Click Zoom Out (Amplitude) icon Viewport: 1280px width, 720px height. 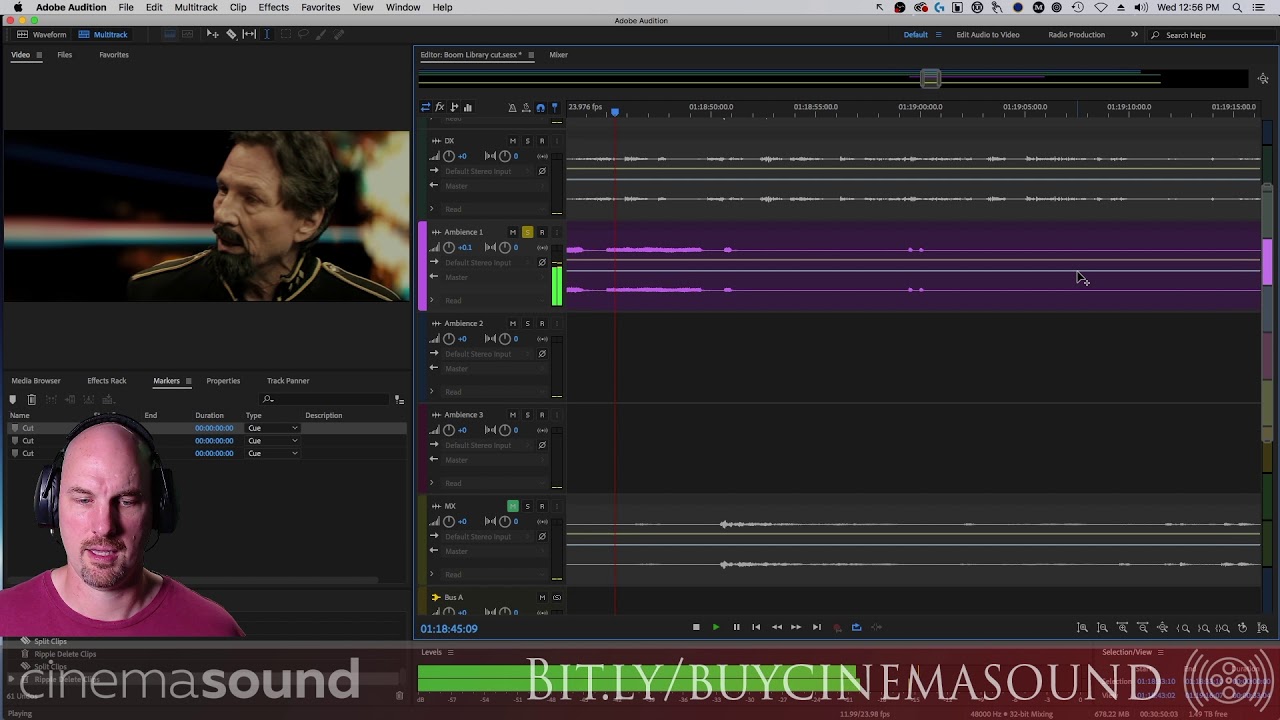[x=1102, y=628]
